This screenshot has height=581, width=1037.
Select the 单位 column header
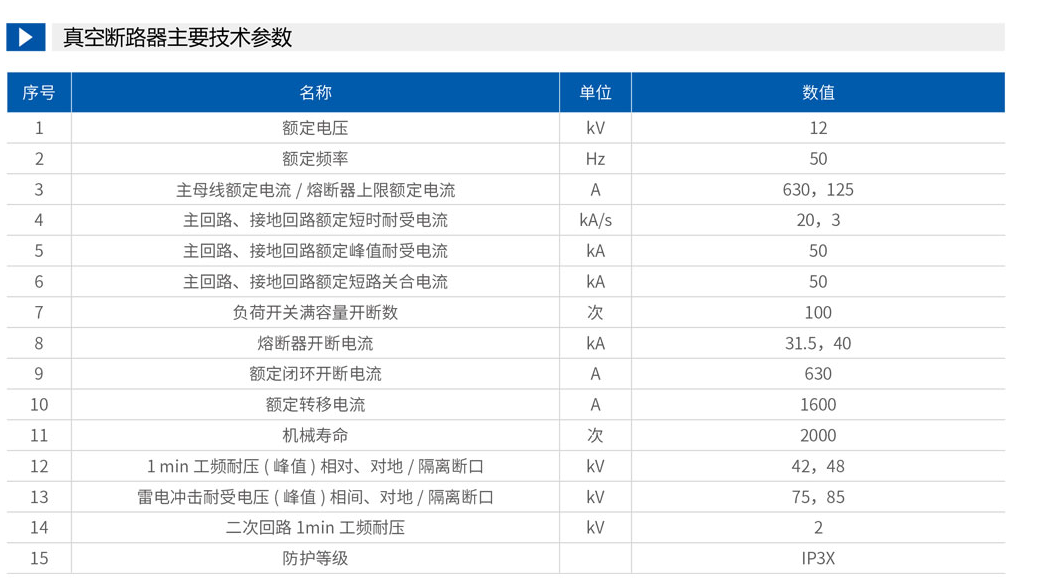click(595, 93)
